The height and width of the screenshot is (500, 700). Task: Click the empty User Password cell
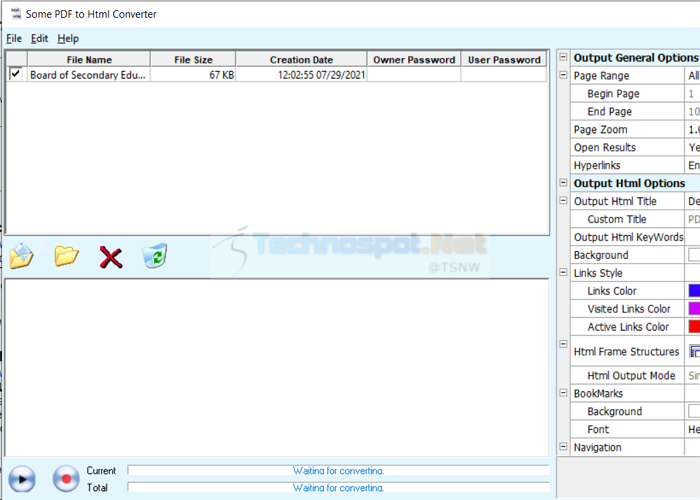pyautogui.click(x=504, y=75)
